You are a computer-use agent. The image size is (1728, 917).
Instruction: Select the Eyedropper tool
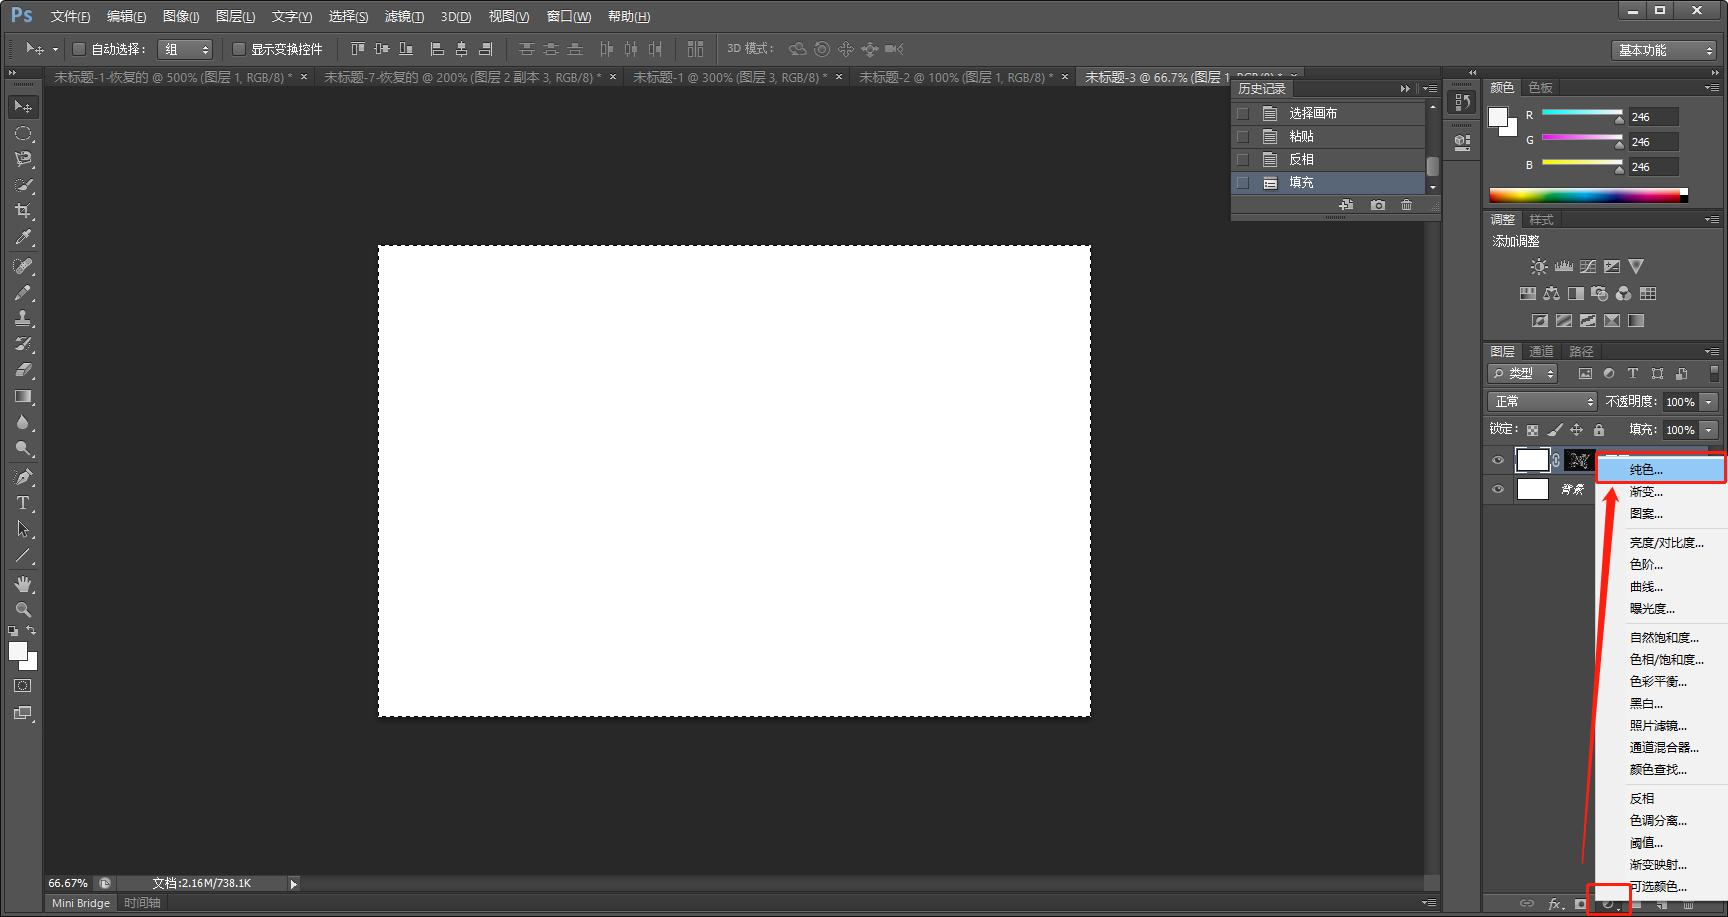click(x=22, y=237)
